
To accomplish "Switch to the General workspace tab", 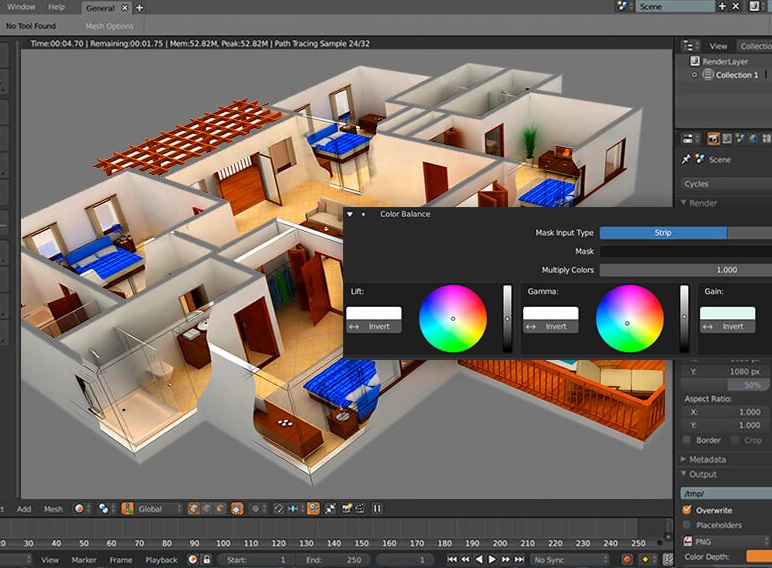I will 101,7.
